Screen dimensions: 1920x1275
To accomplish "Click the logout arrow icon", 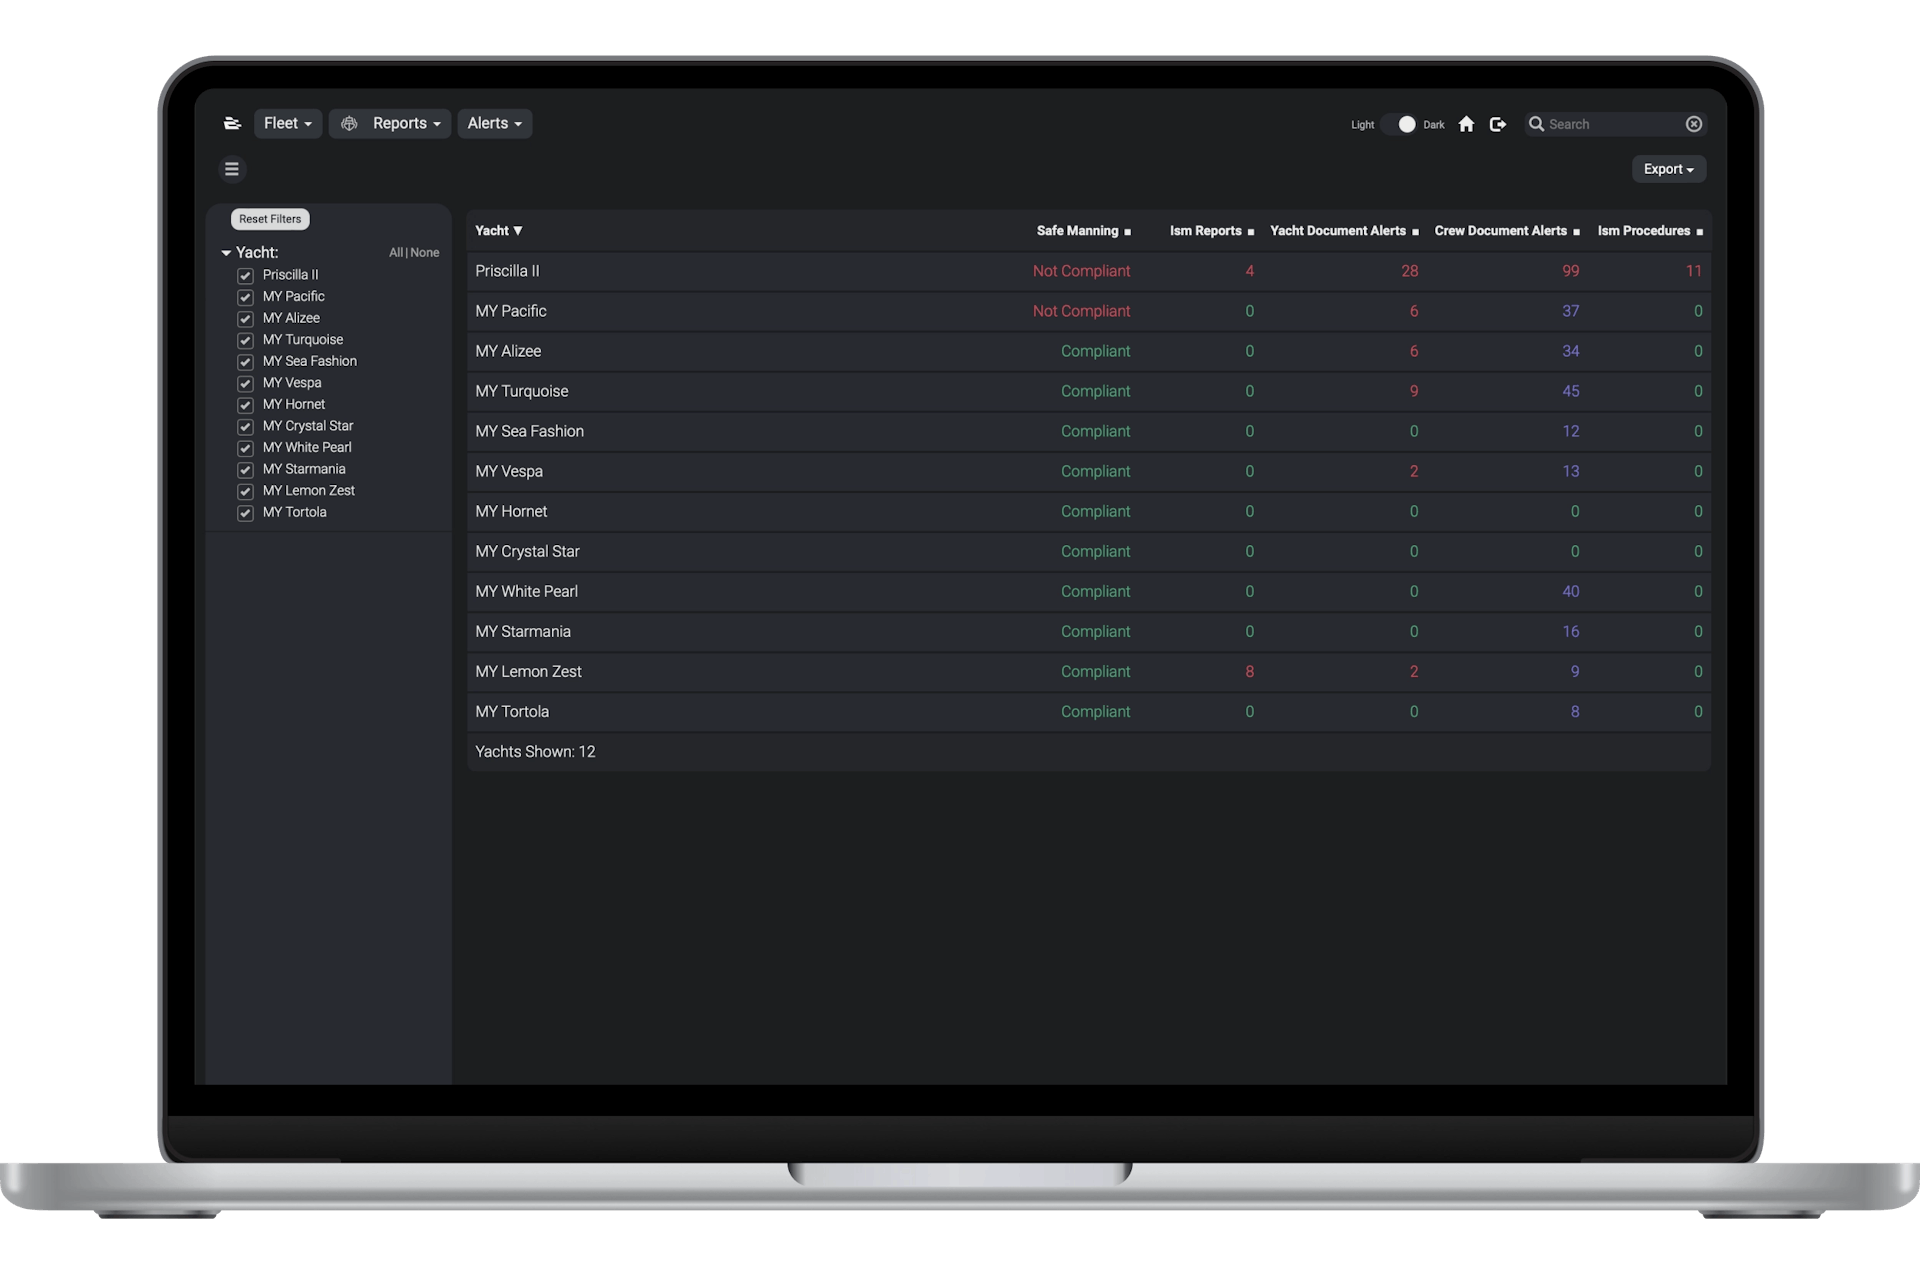I will (1497, 124).
